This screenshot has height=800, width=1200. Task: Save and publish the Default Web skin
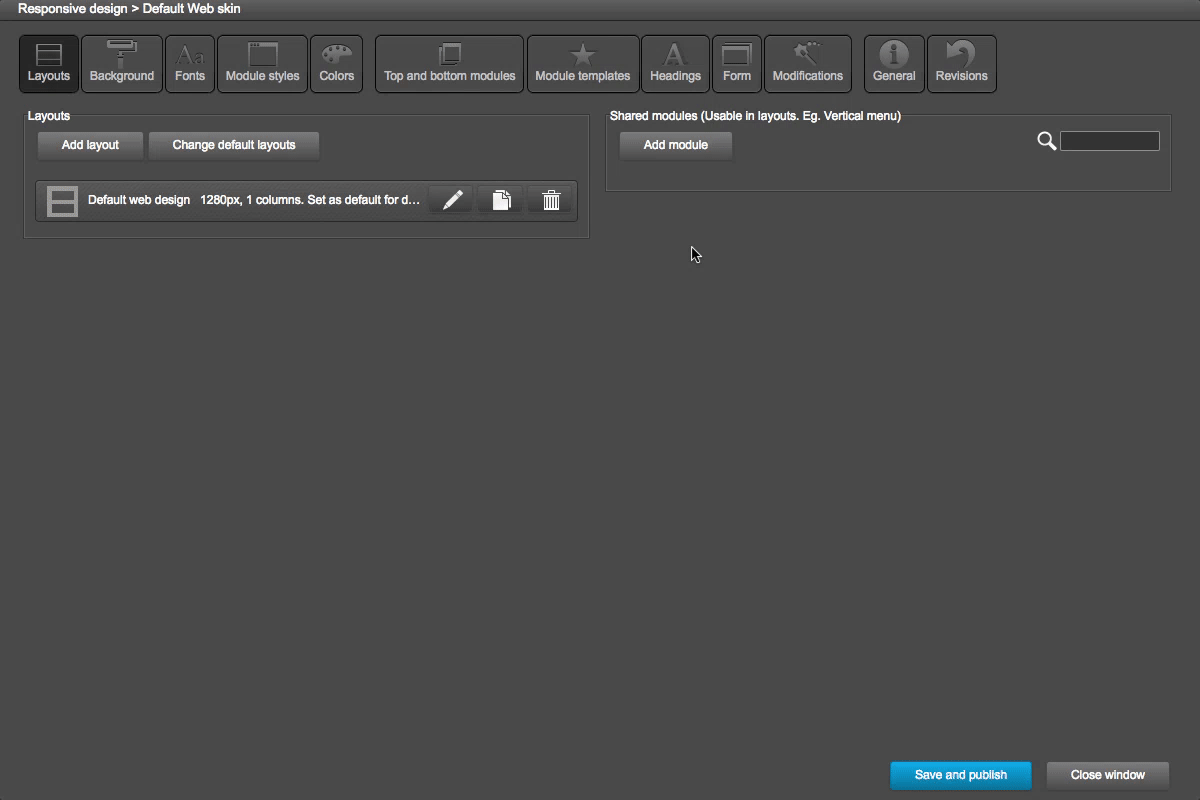[960, 775]
